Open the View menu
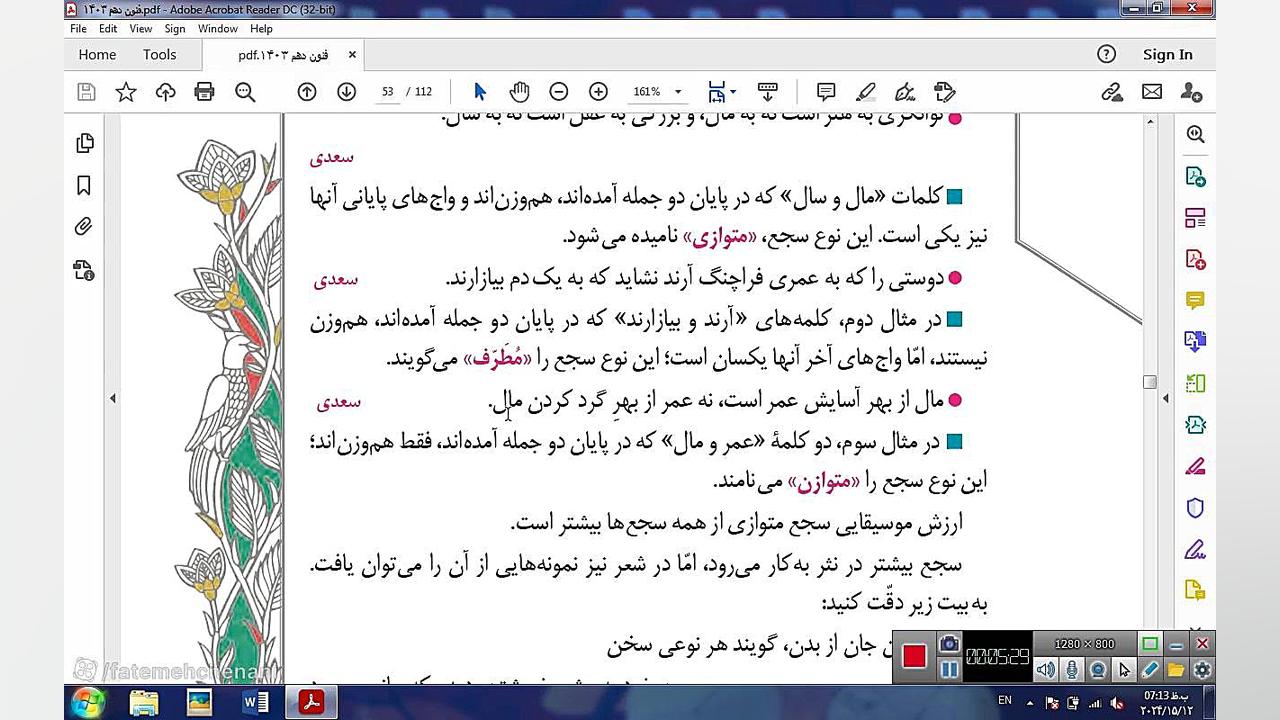 pyautogui.click(x=141, y=29)
